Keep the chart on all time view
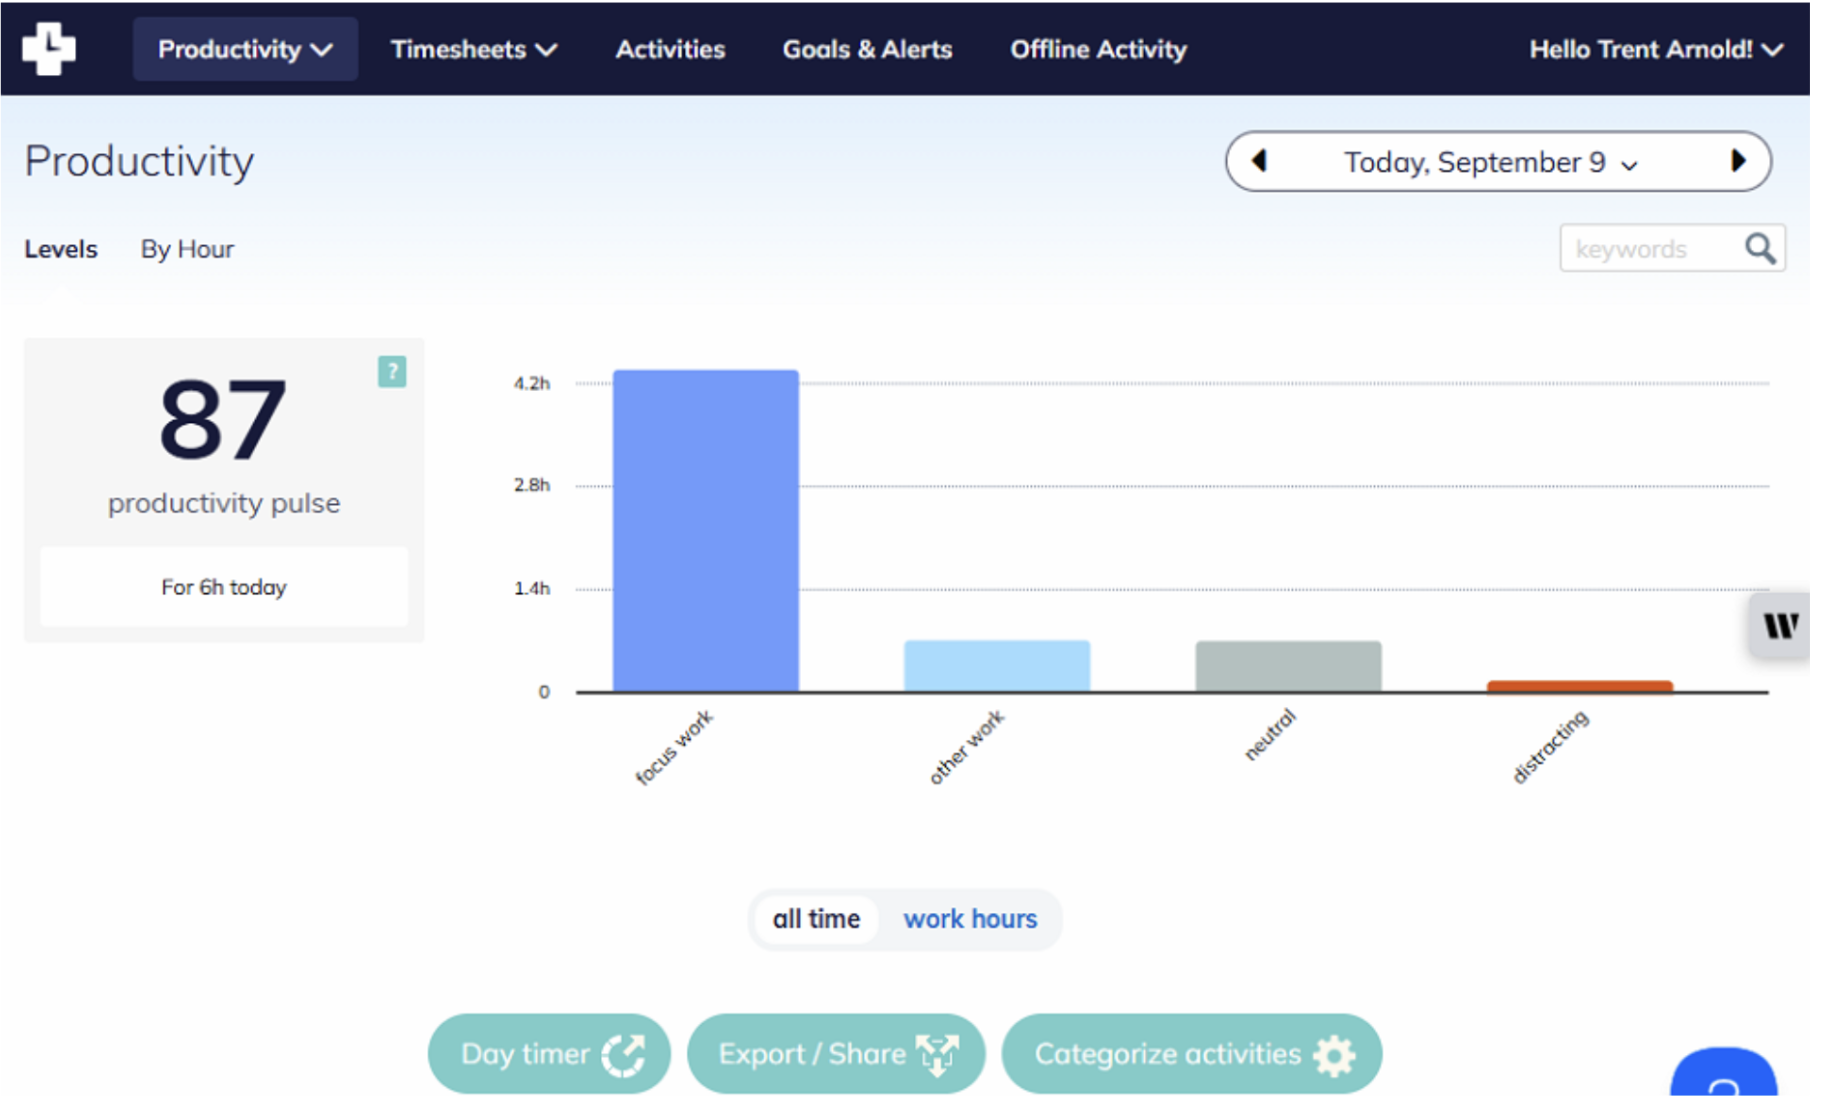The width and height of the screenshot is (1822, 1096). 815,918
